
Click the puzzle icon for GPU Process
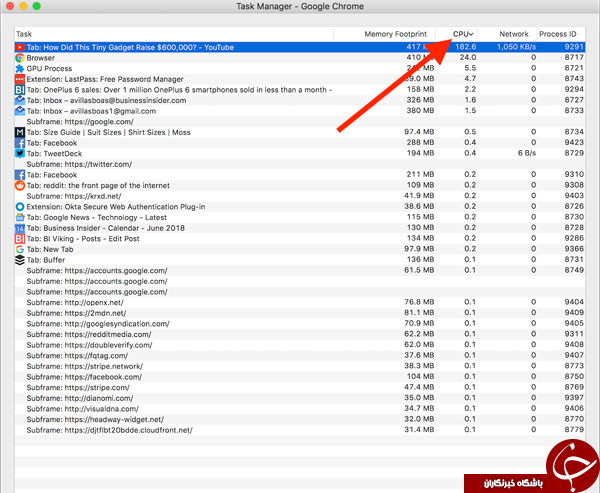point(20,69)
